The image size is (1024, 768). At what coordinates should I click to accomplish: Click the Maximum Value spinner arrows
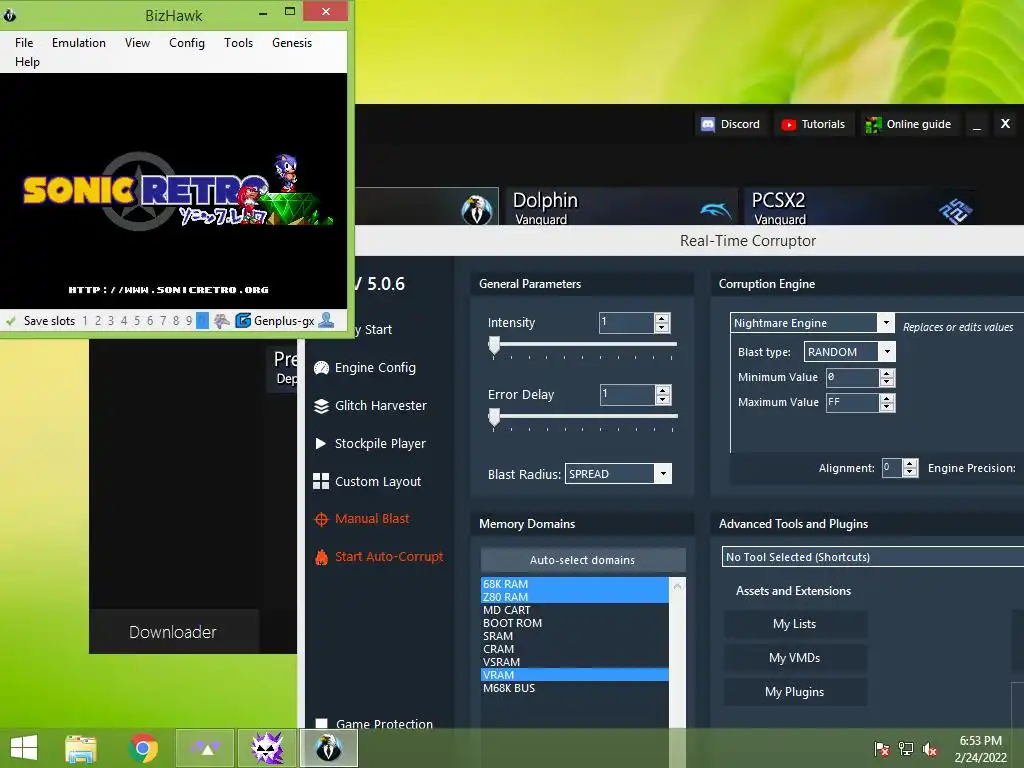[887, 403]
